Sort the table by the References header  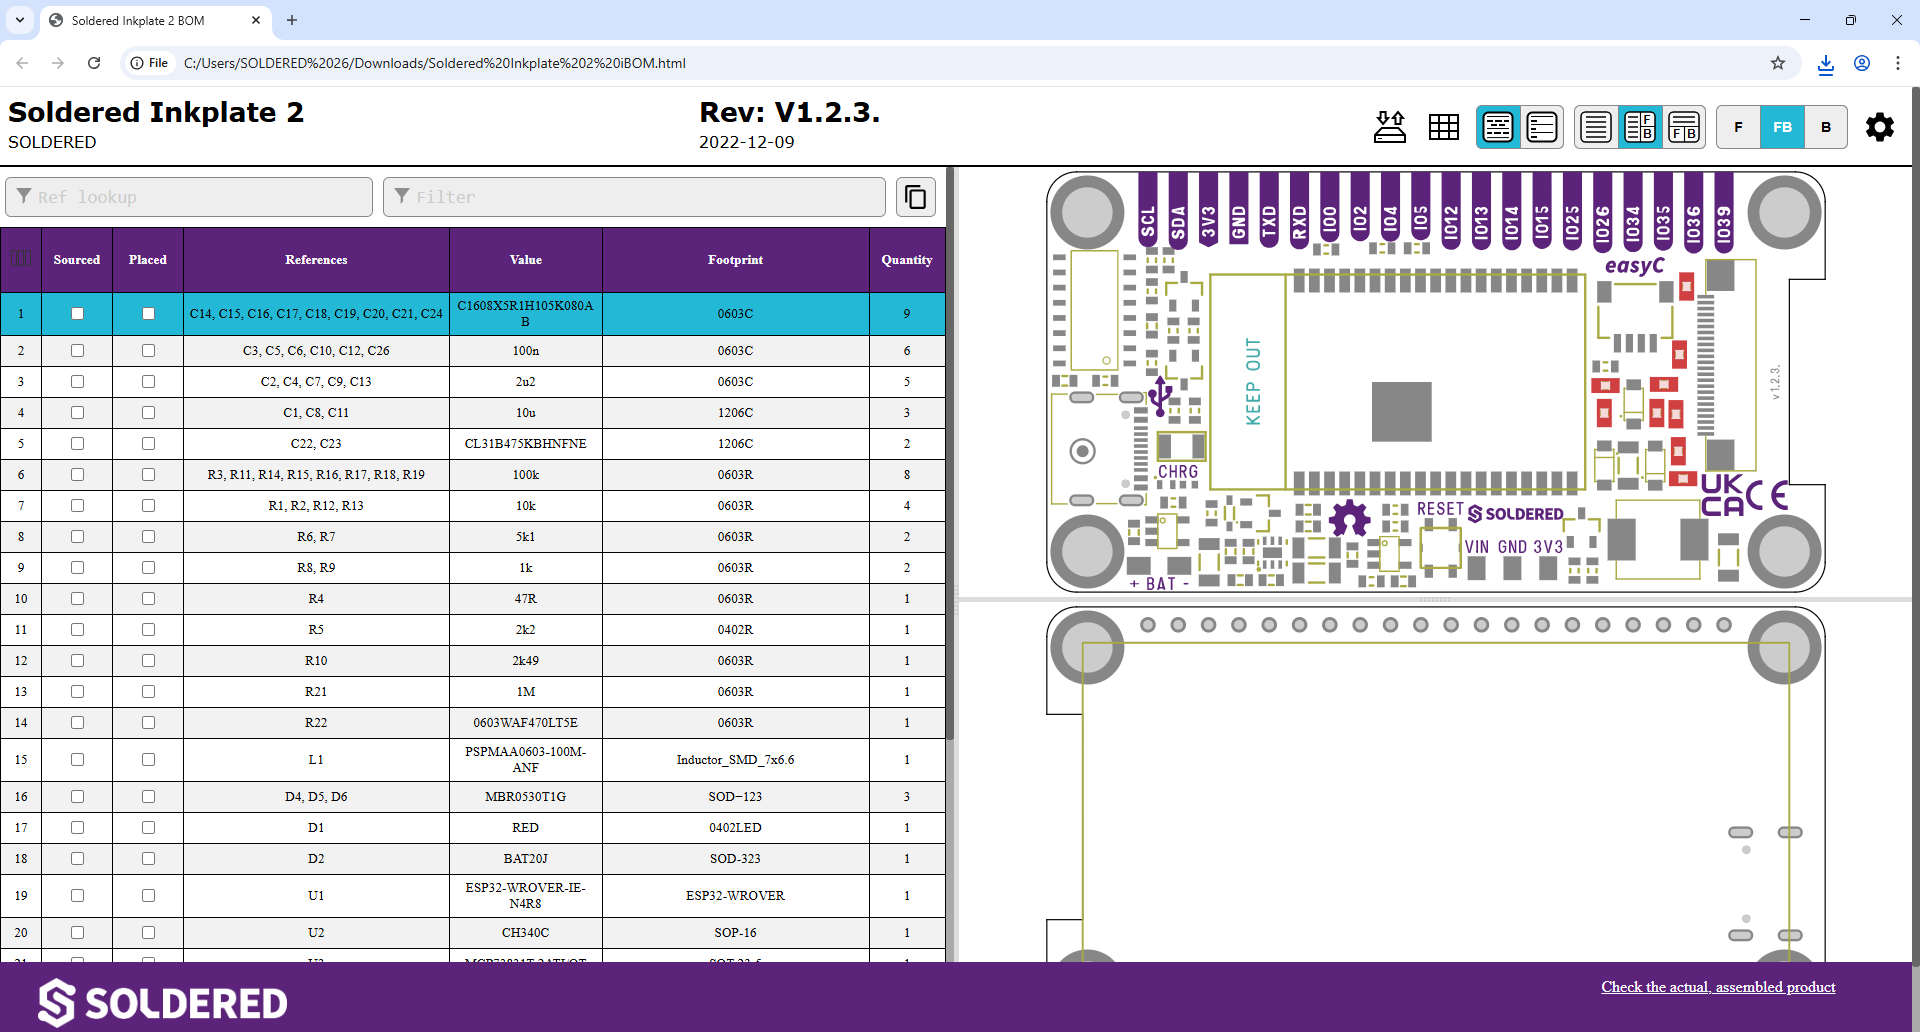[x=316, y=259]
